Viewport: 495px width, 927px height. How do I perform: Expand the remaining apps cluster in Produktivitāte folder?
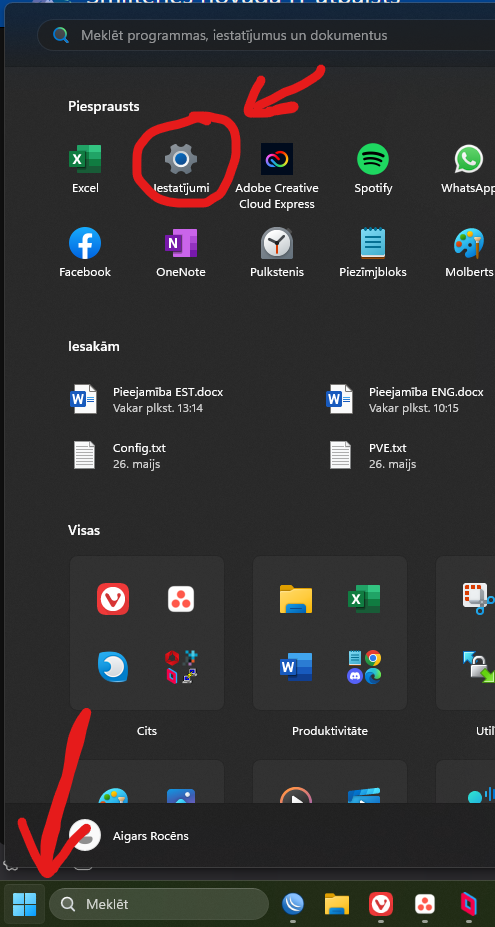click(x=364, y=667)
